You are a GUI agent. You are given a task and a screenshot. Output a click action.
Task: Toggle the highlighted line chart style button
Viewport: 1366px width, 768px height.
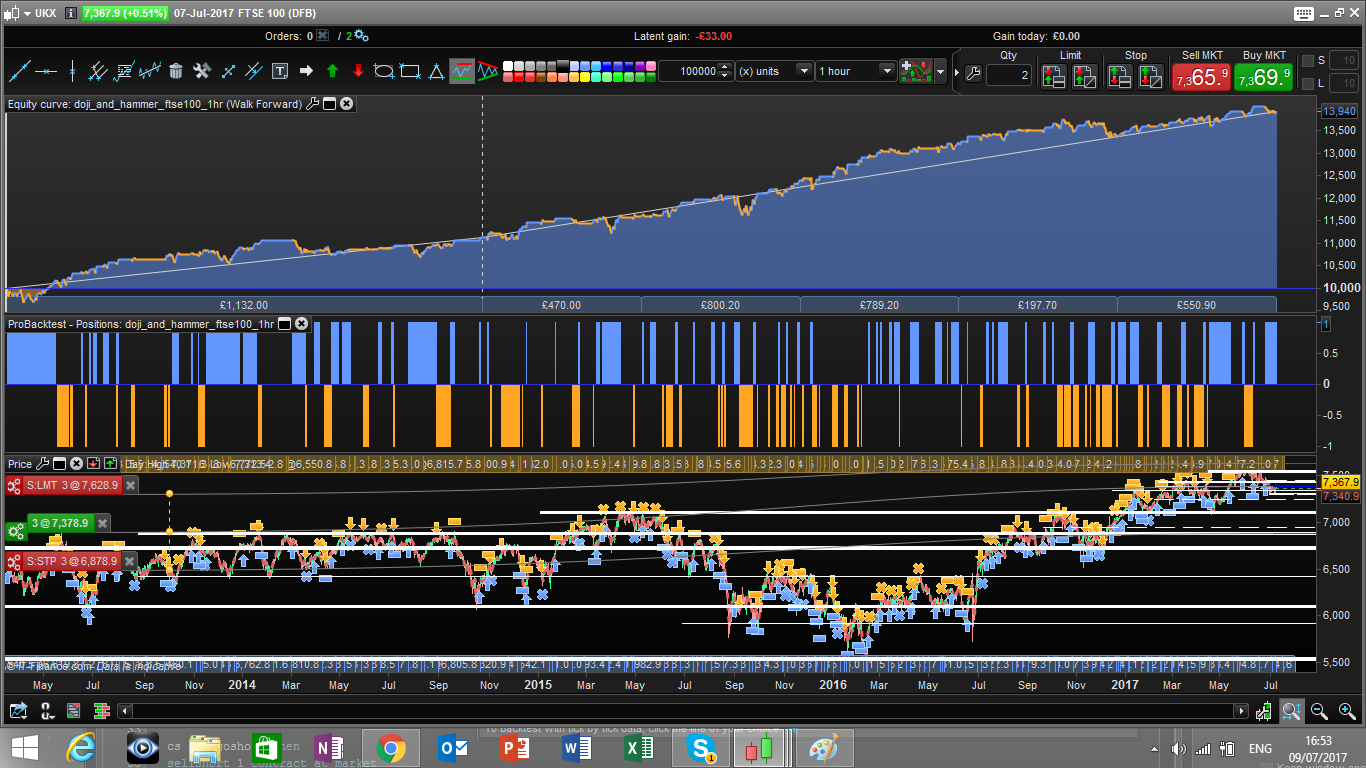pos(461,71)
